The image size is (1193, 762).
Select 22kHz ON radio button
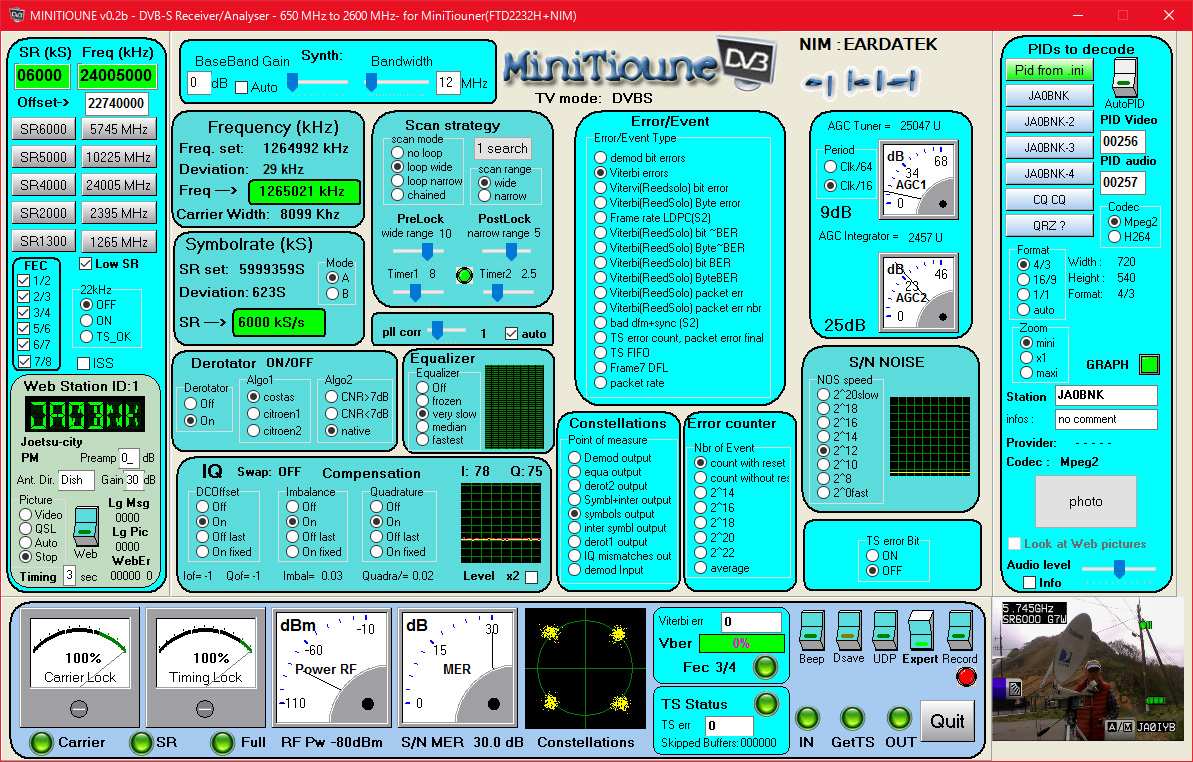tap(87, 321)
